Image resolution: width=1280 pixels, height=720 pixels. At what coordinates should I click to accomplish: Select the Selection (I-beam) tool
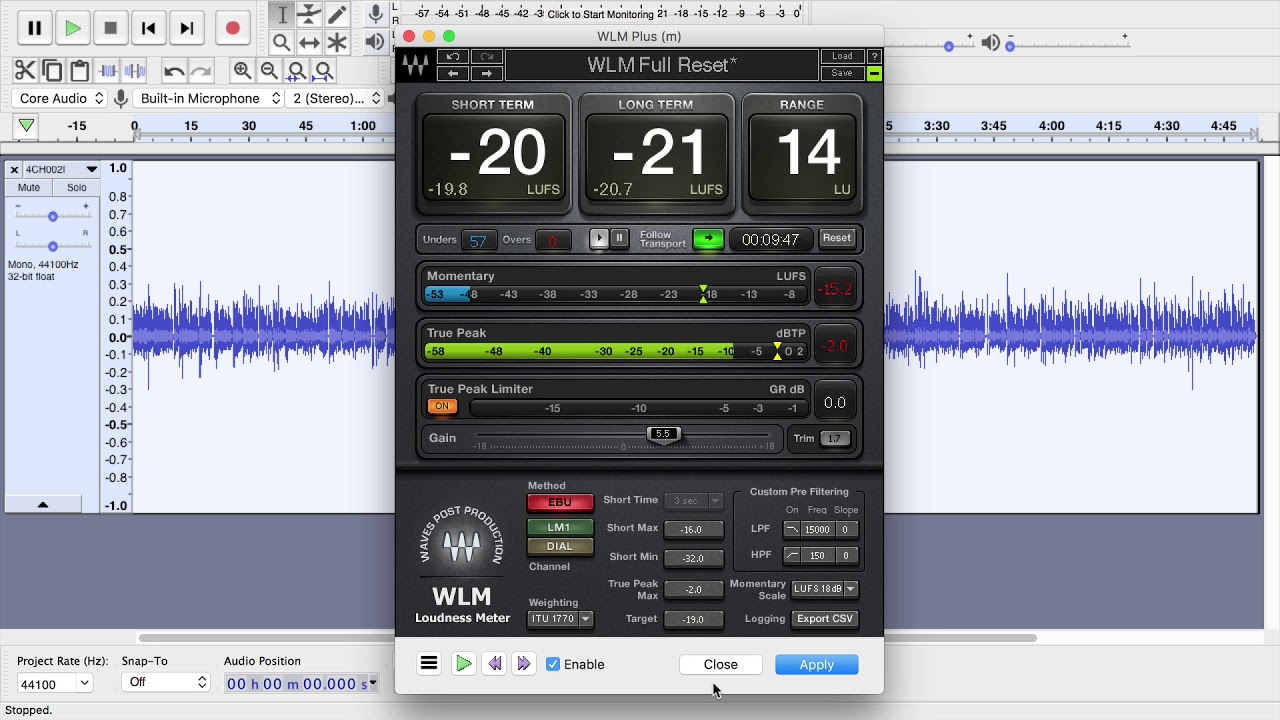282,15
